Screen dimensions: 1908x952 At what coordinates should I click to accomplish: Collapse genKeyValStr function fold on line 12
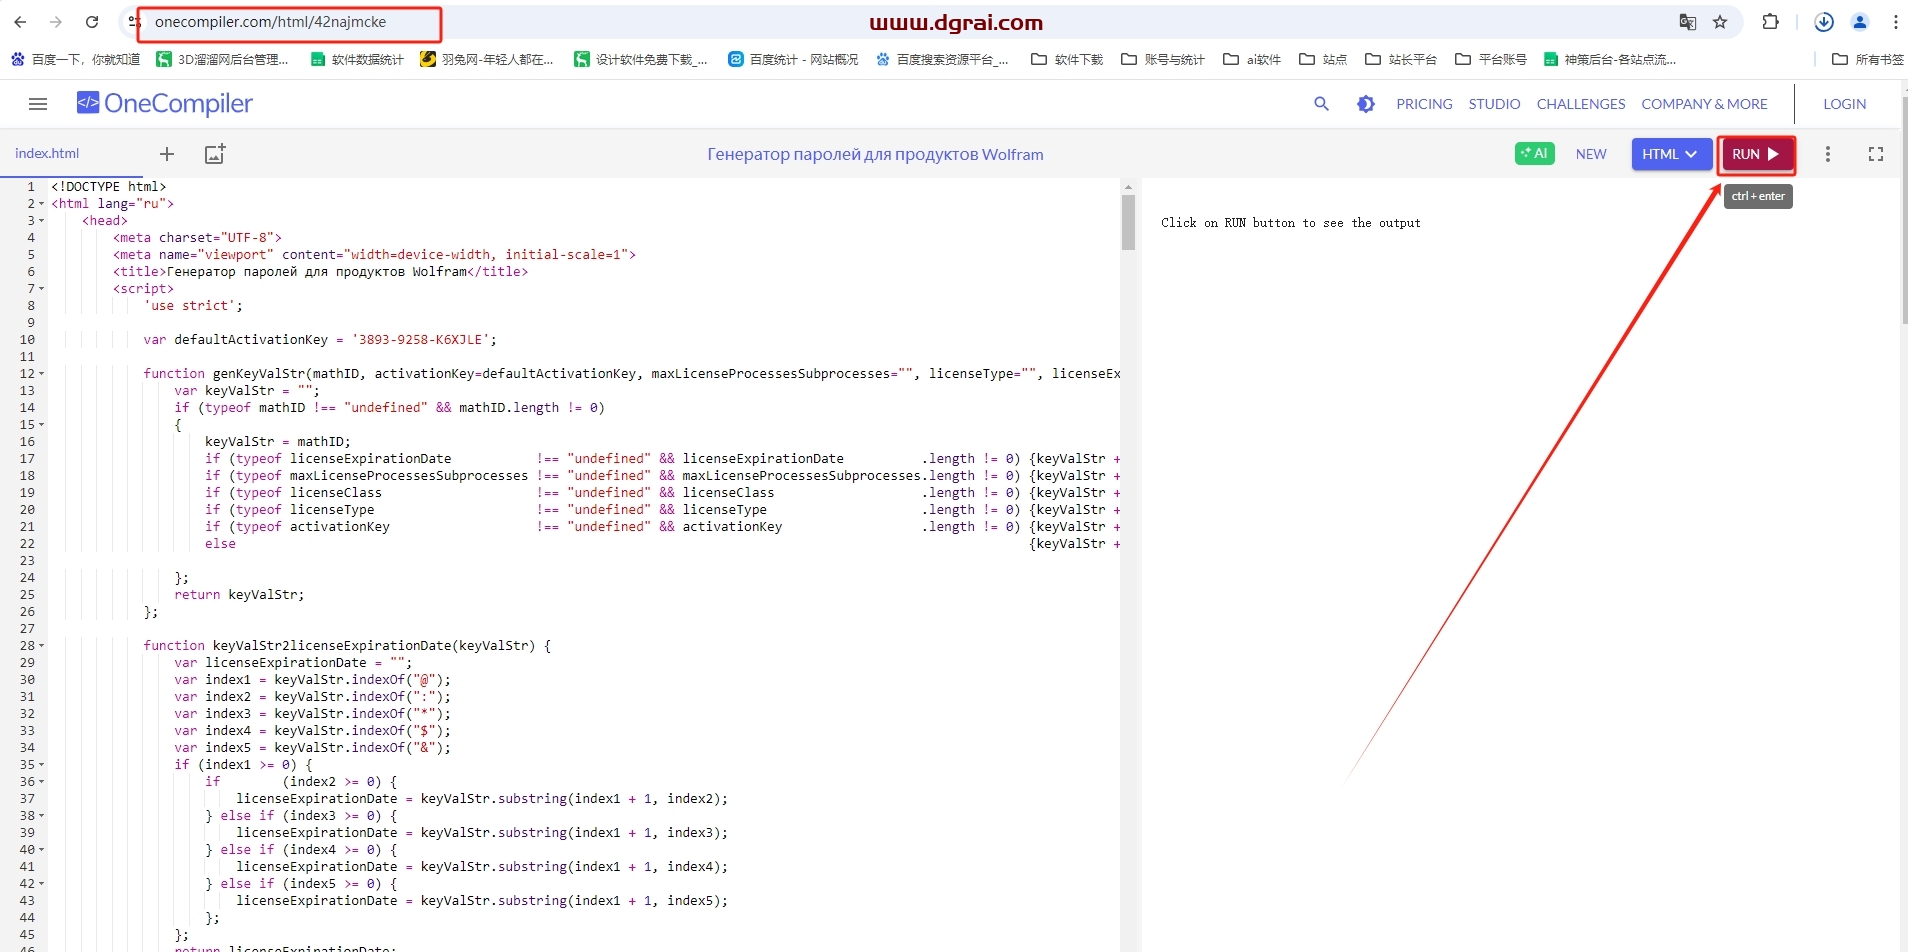(x=42, y=374)
